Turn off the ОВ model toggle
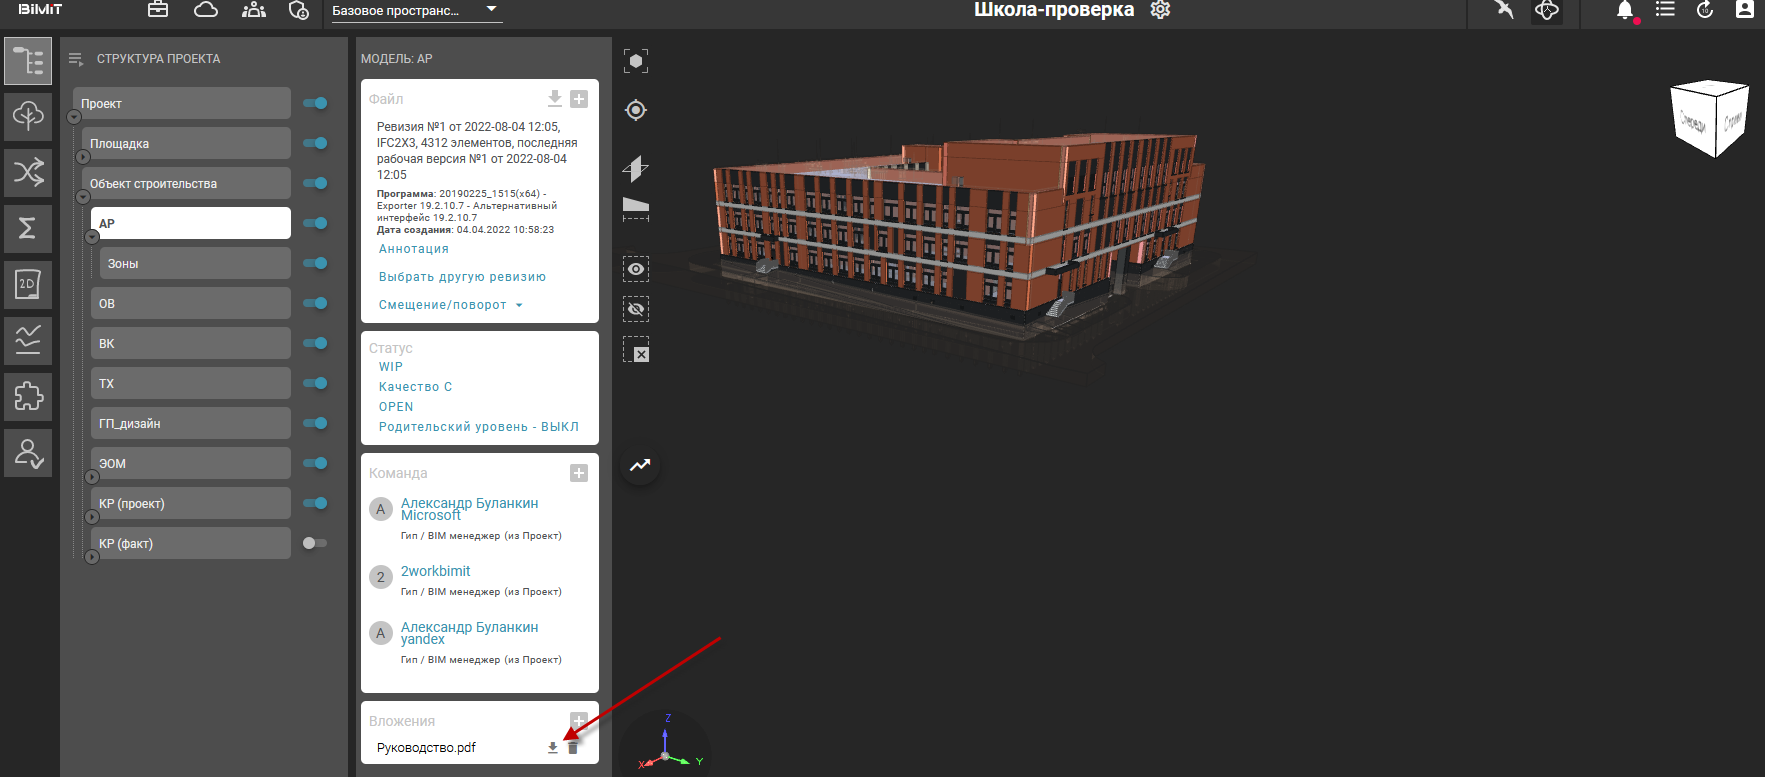Image resolution: width=1765 pixels, height=777 pixels. click(315, 303)
